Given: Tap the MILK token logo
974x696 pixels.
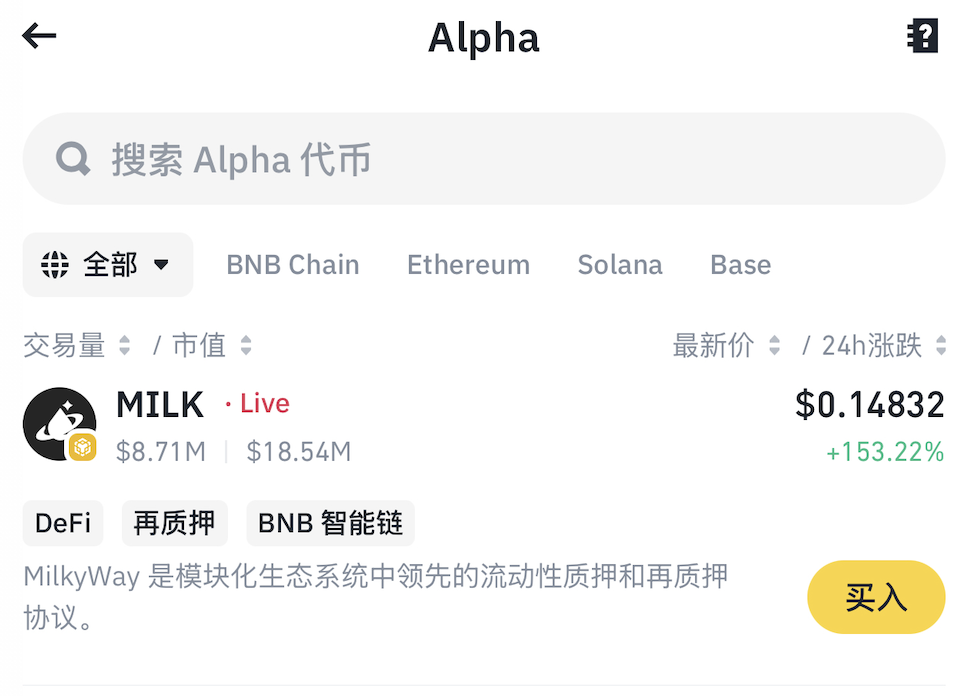Looking at the screenshot, I should (x=59, y=424).
